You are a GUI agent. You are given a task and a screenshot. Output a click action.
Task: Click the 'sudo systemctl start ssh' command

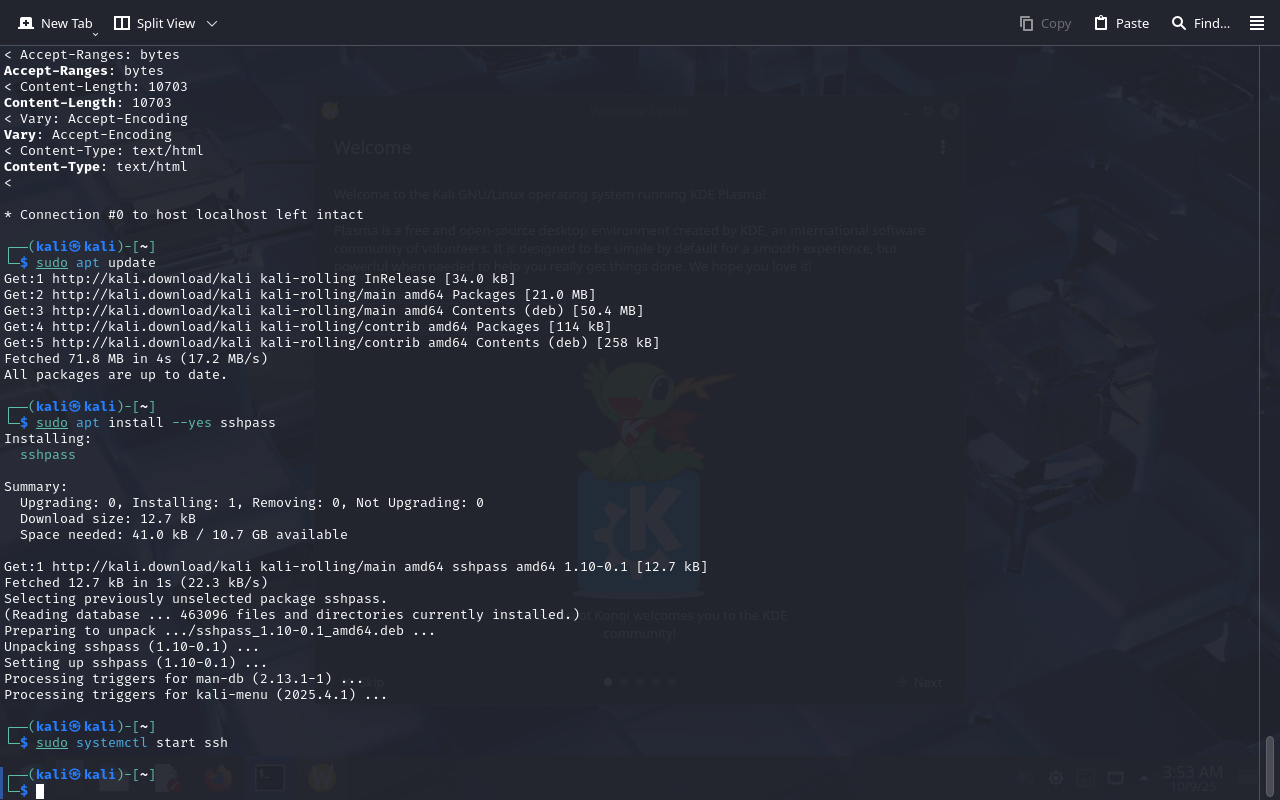132,743
